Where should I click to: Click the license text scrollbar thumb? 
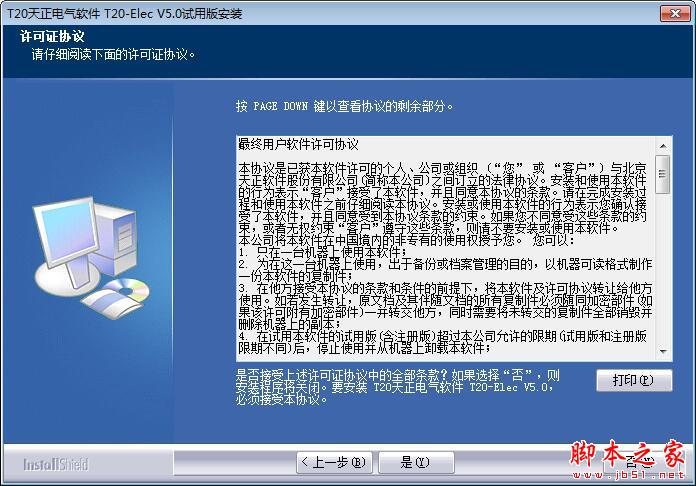663,174
